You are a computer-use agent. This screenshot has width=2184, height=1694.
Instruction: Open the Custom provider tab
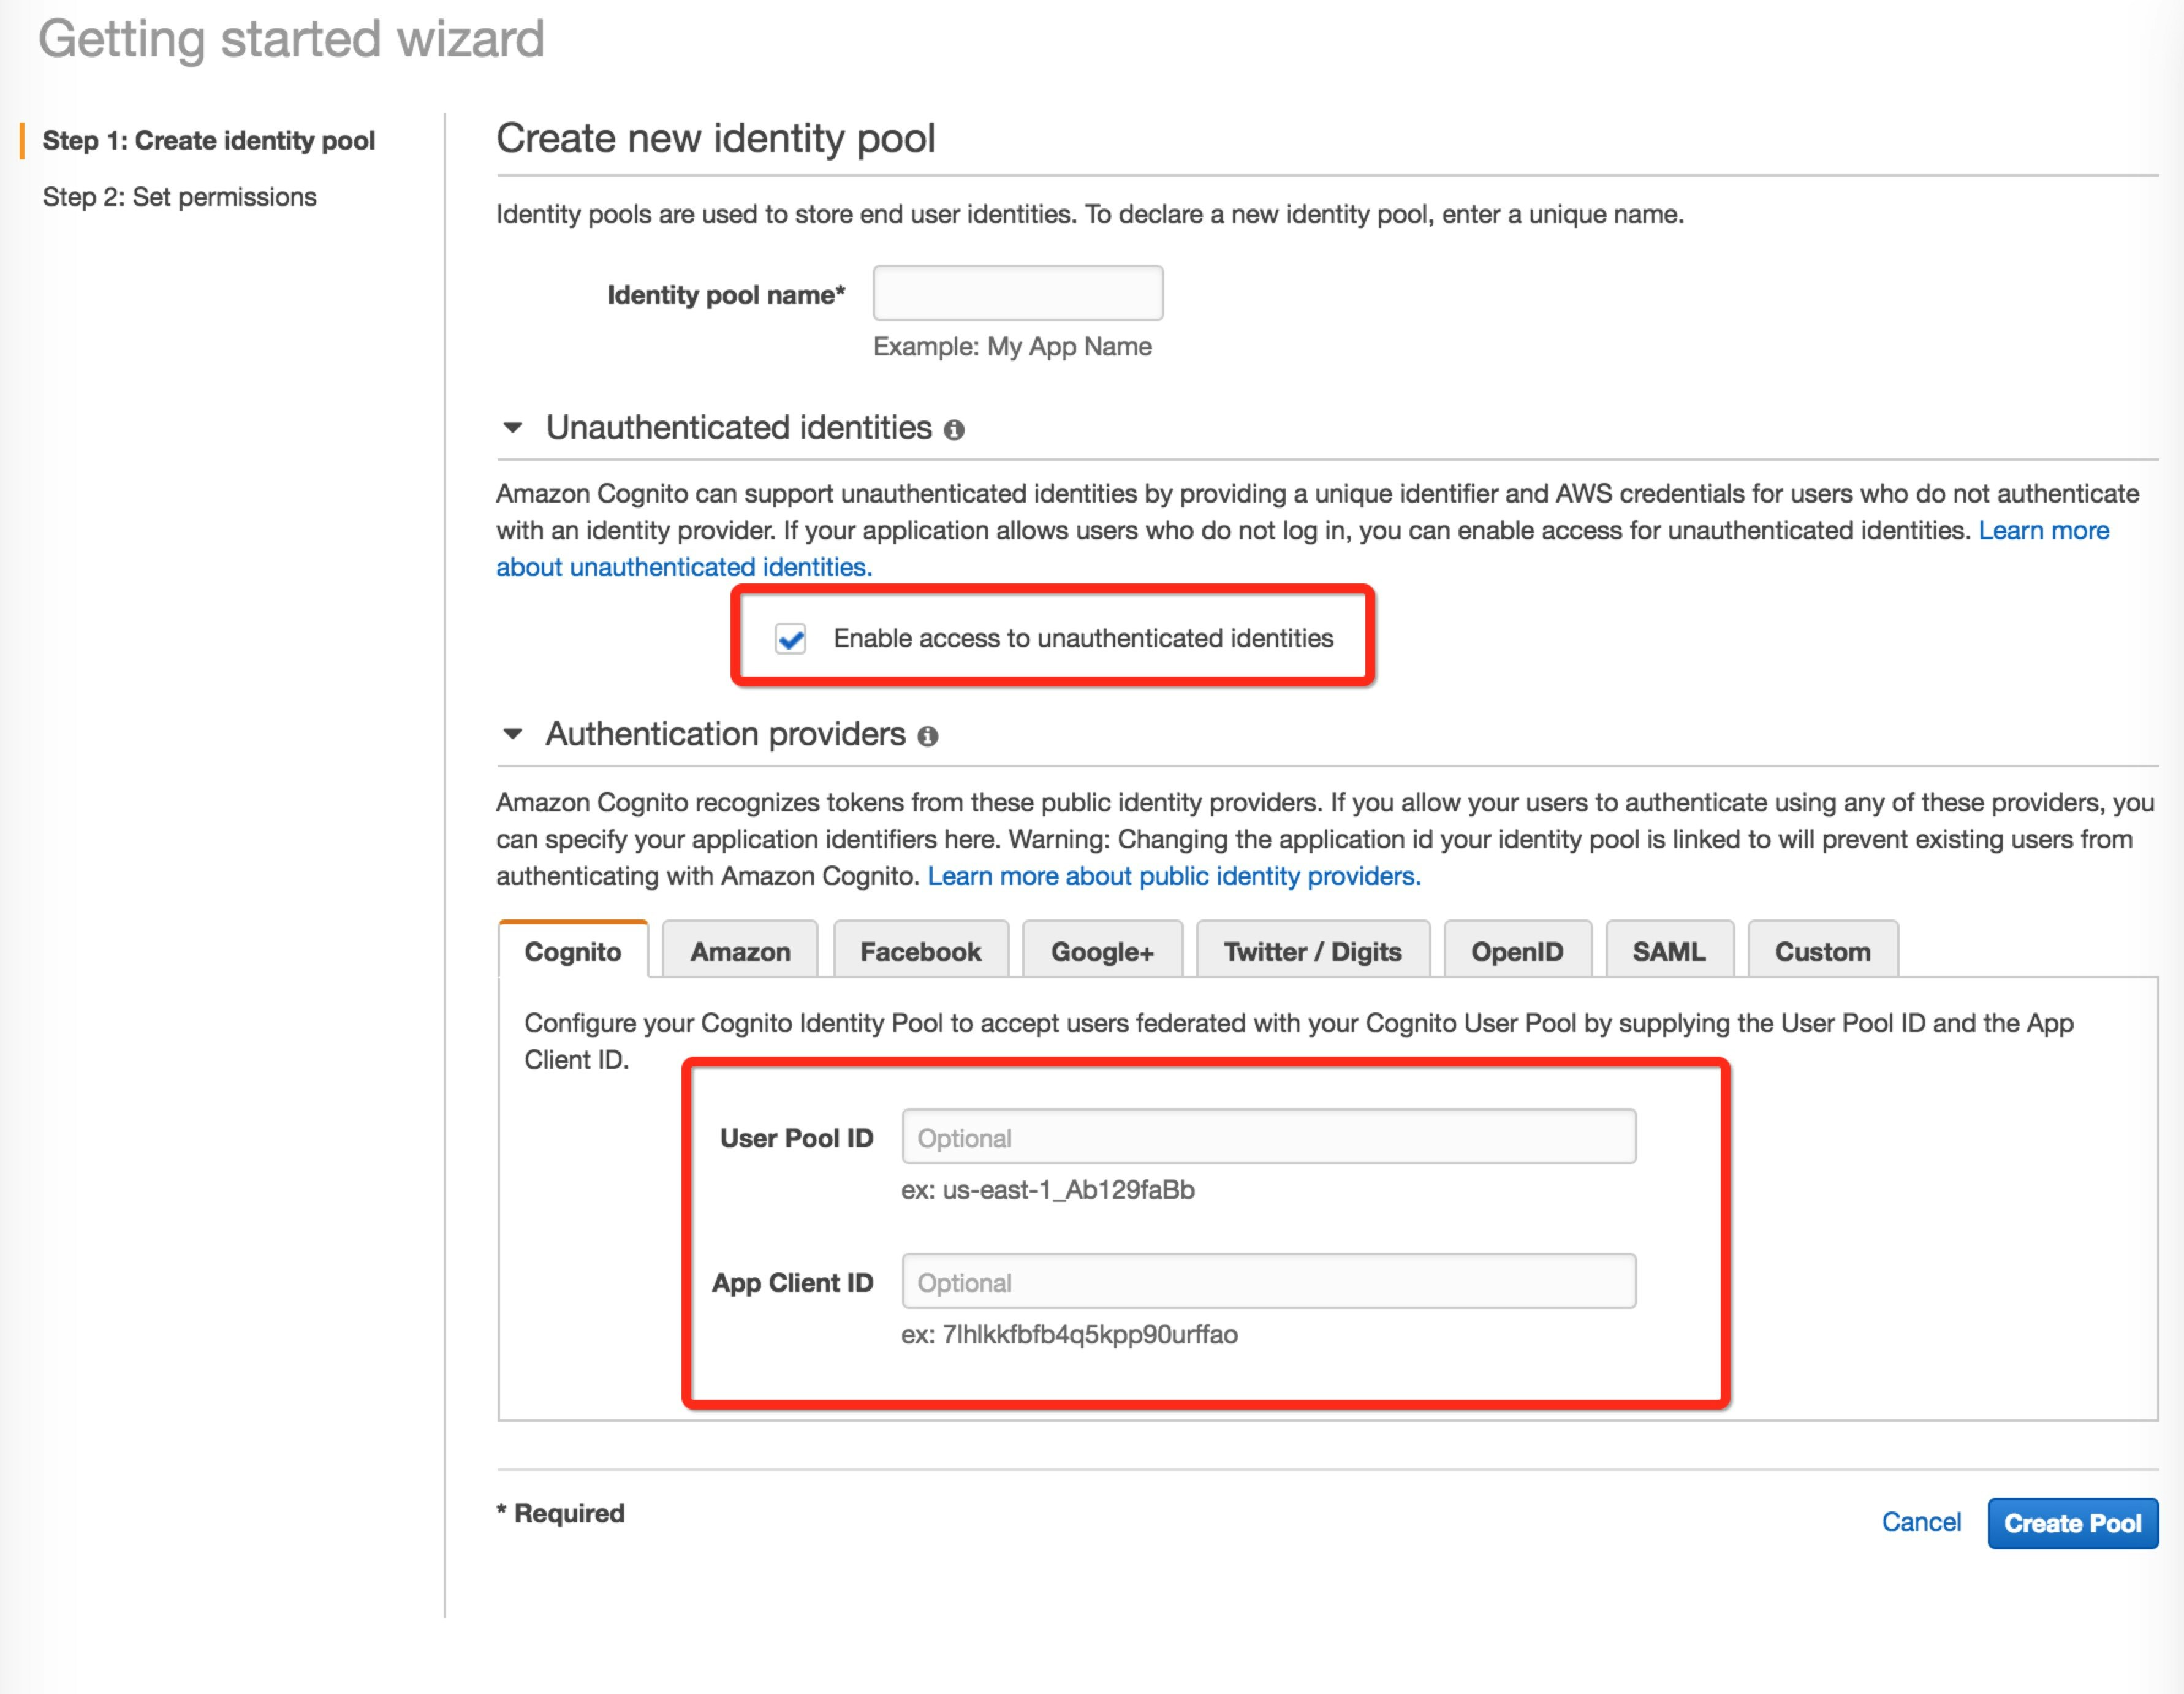1822,950
